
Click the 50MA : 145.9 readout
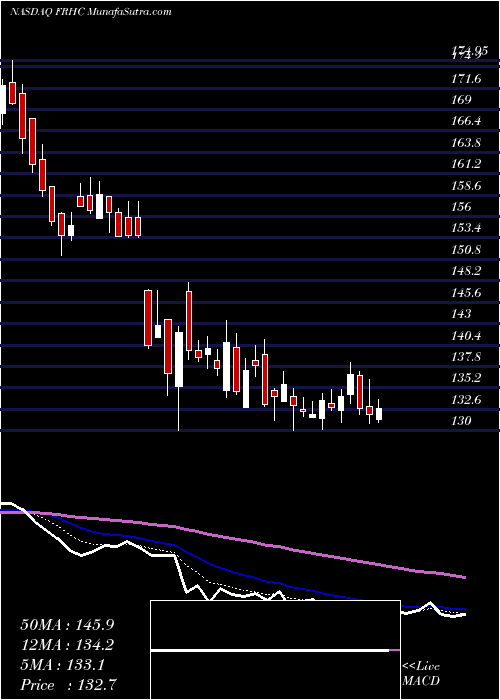pyautogui.click(x=67, y=625)
